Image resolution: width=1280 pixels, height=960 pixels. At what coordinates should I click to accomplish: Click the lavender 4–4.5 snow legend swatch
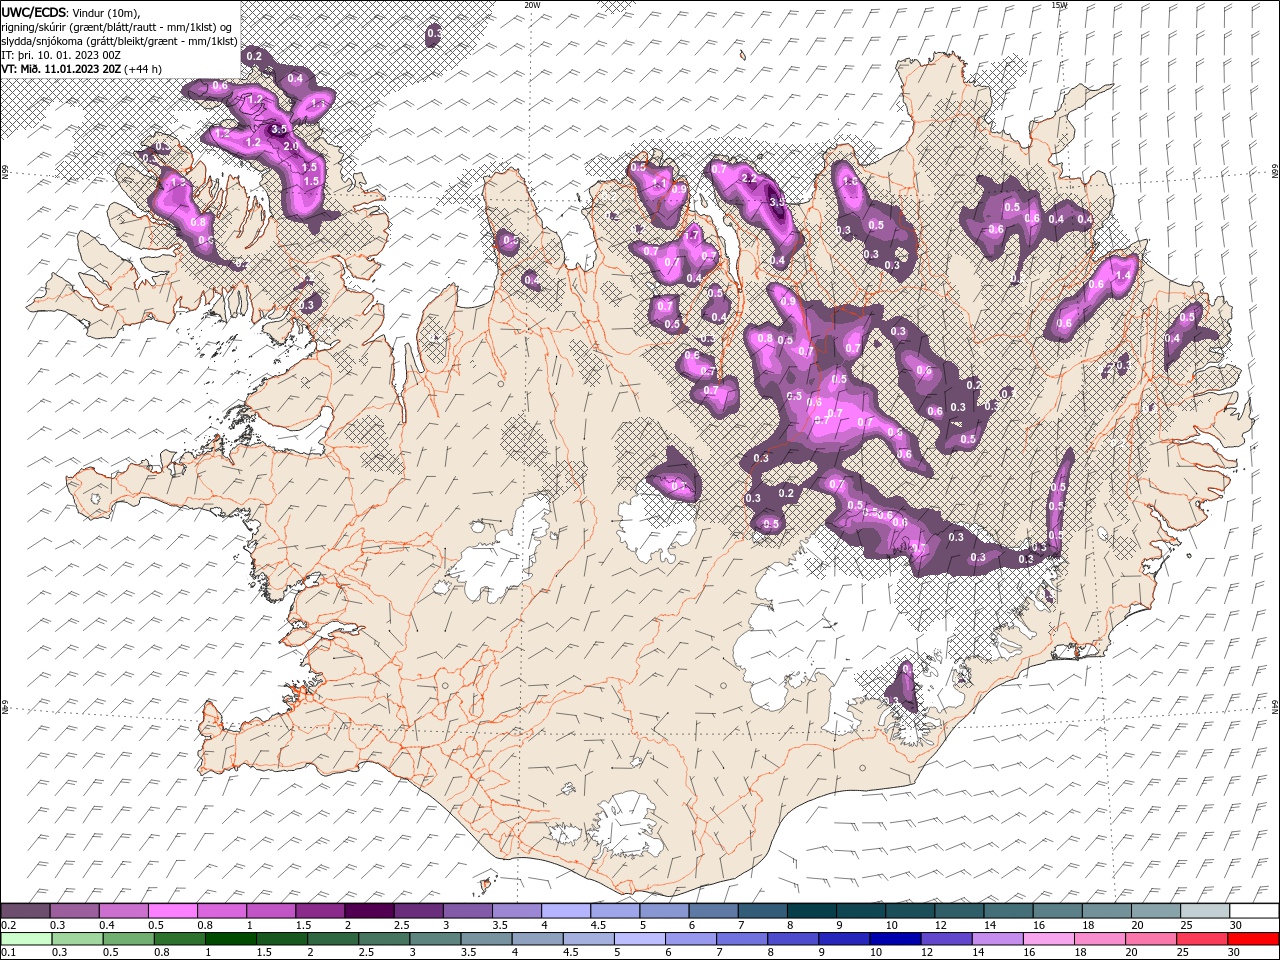point(565,911)
